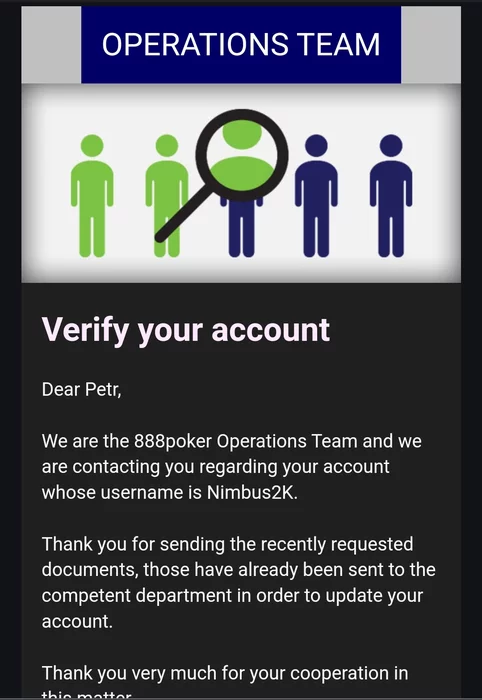Click the competent department text line

pos(232,596)
